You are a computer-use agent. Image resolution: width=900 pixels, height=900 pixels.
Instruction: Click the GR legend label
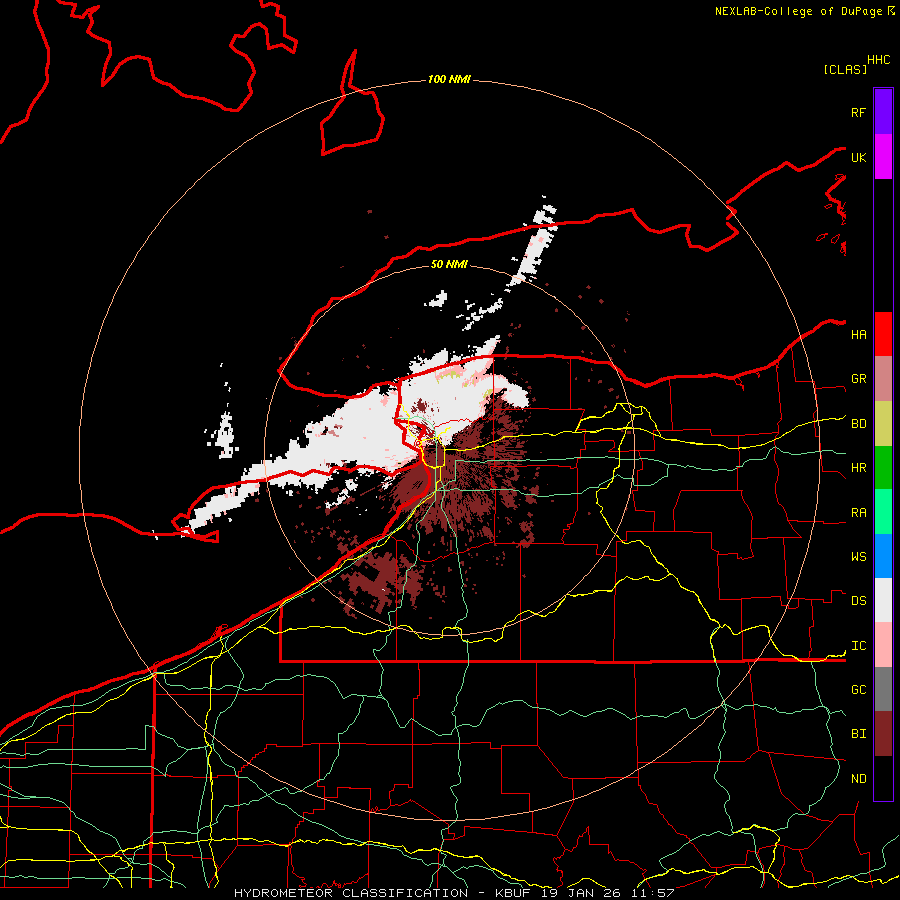click(859, 379)
